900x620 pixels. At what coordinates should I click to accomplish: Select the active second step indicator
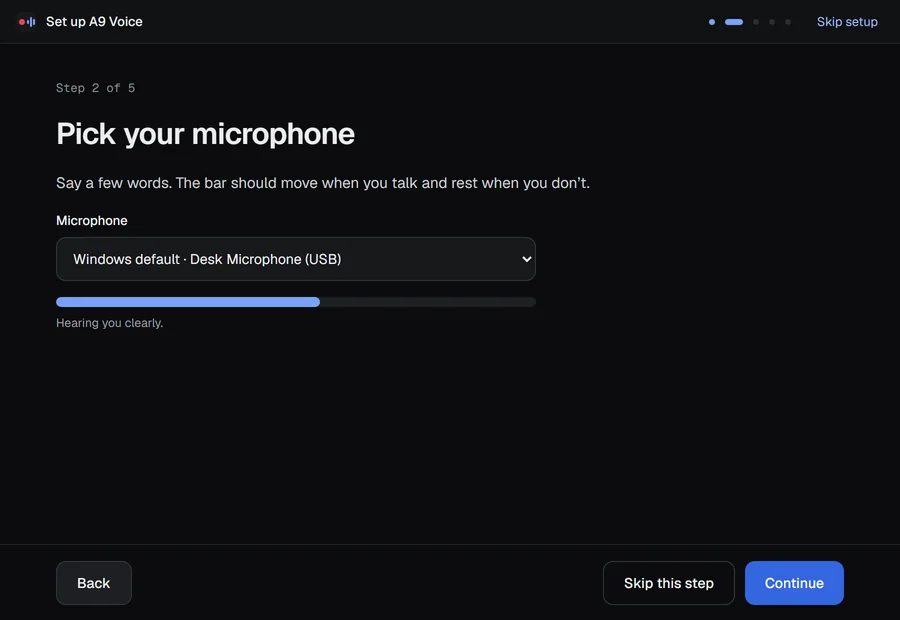pos(734,22)
